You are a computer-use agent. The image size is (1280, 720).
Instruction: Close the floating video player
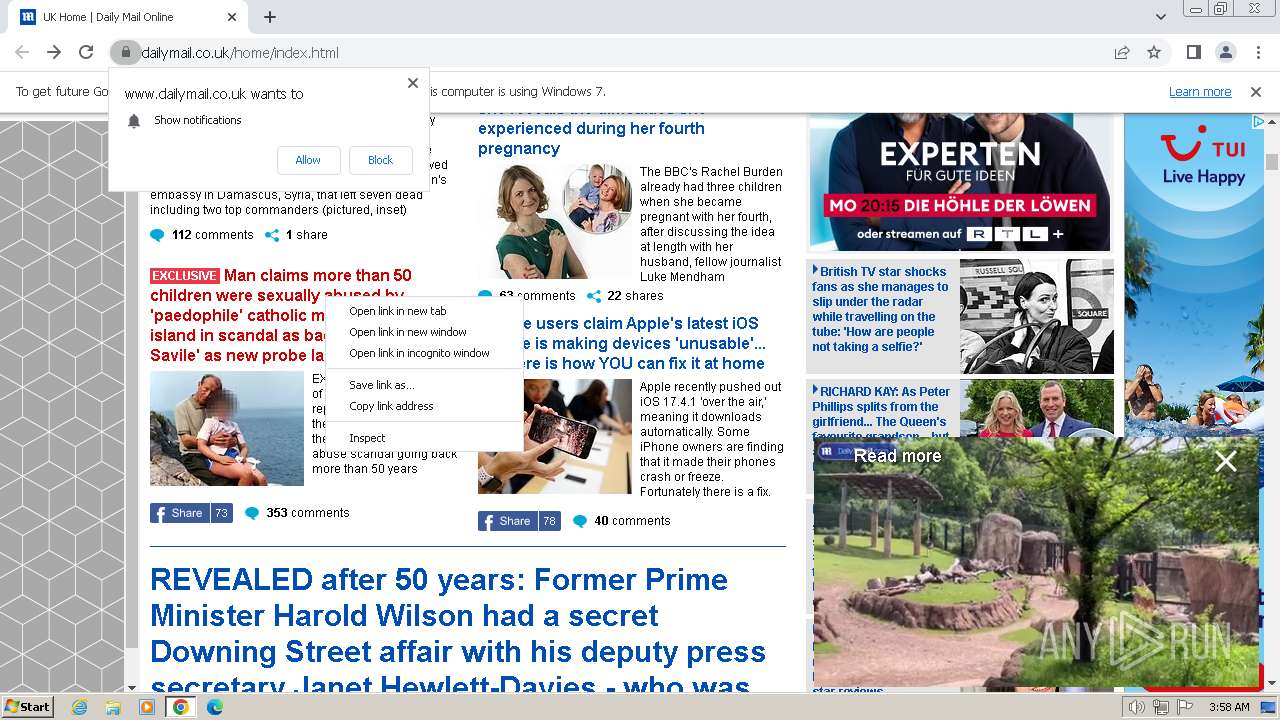click(1226, 461)
